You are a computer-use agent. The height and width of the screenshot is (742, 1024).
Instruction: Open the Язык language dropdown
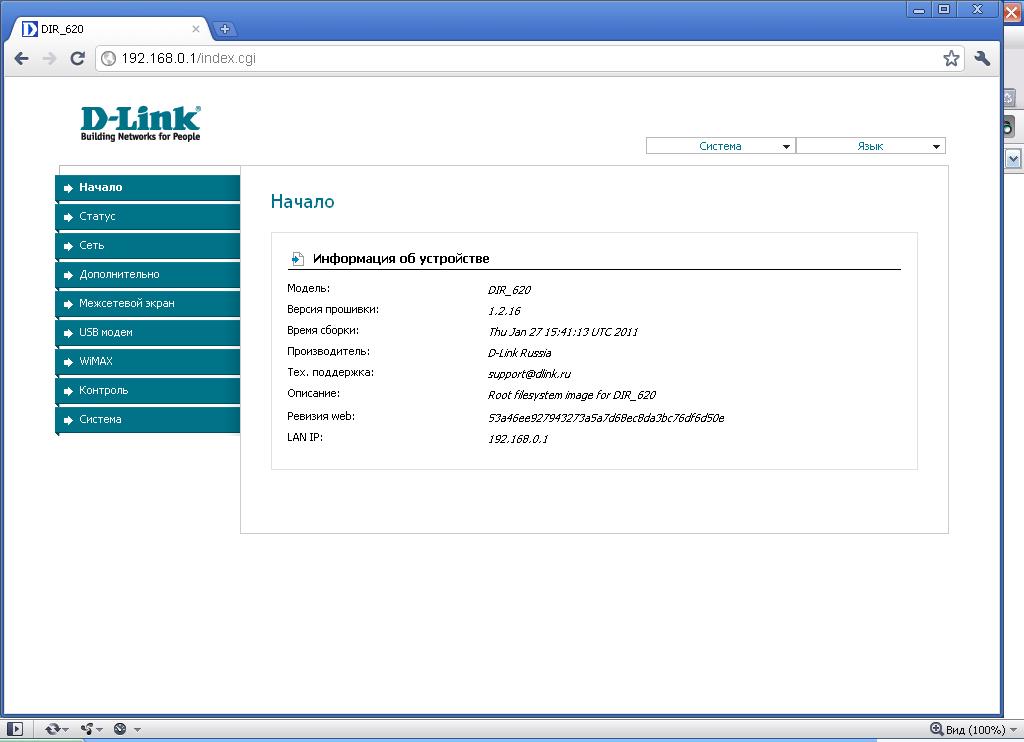(x=871, y=146)
